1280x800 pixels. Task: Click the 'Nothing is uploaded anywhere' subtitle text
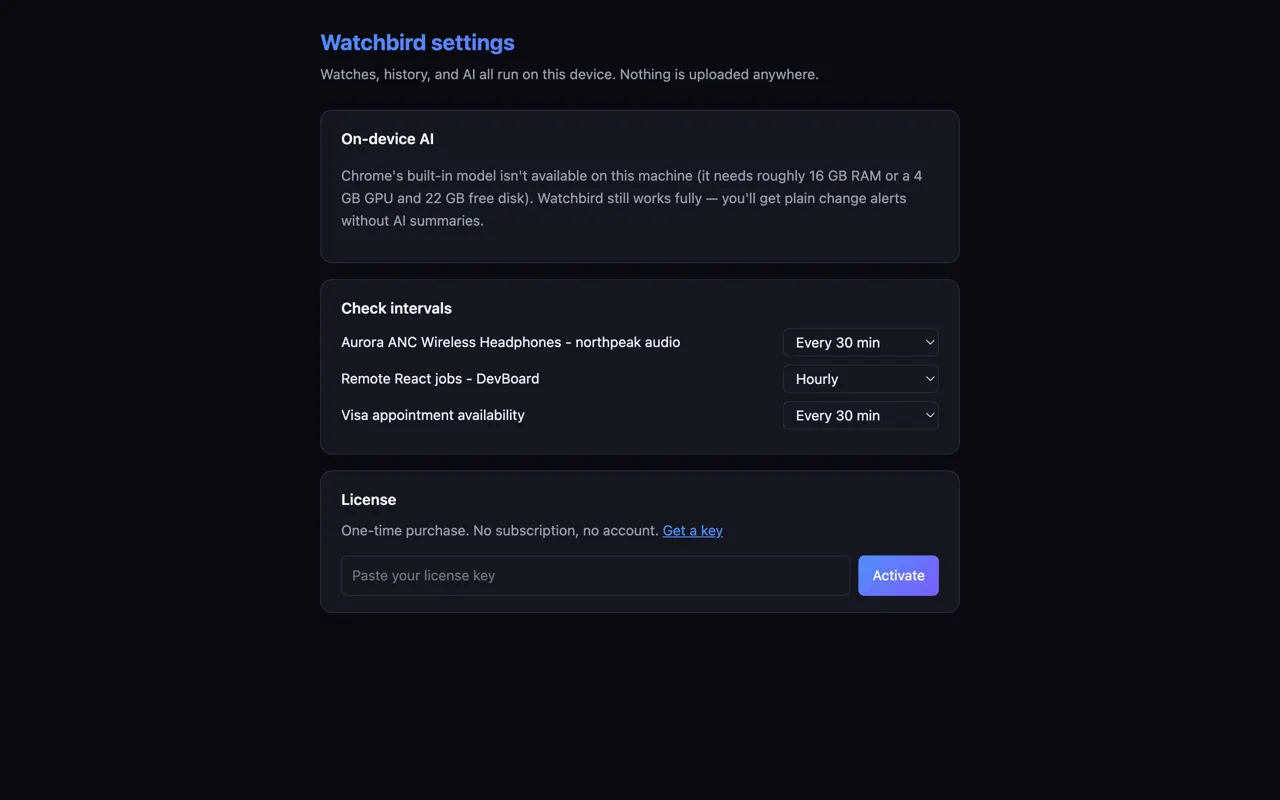[719, 74]
